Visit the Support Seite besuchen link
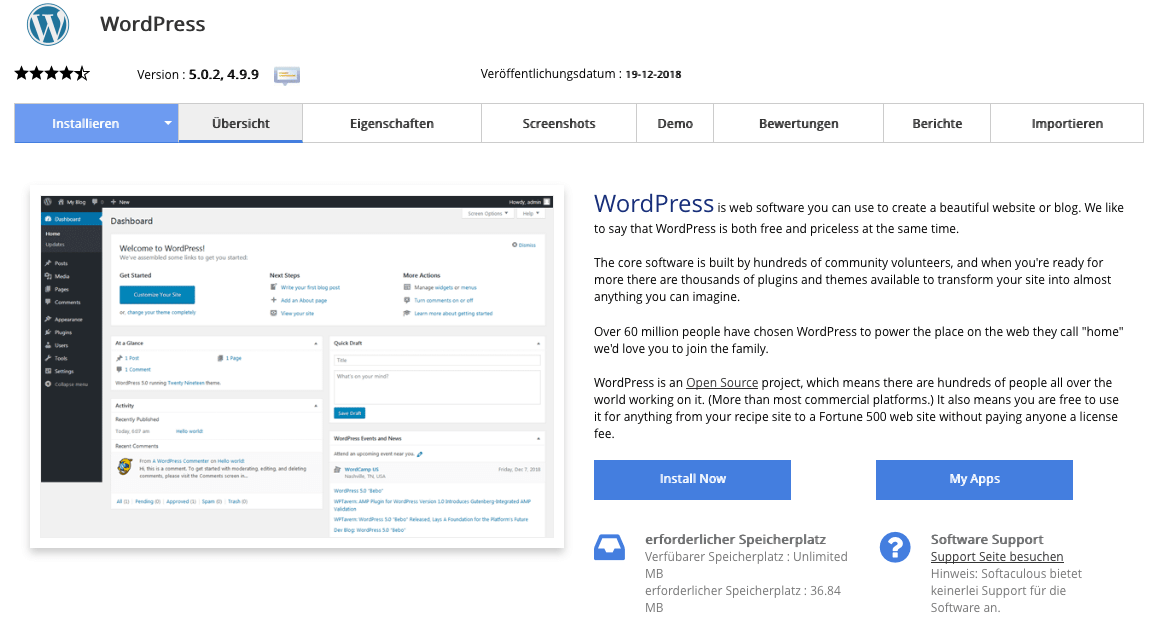This screenshot has width=1152, height=623. coord(997,557)
